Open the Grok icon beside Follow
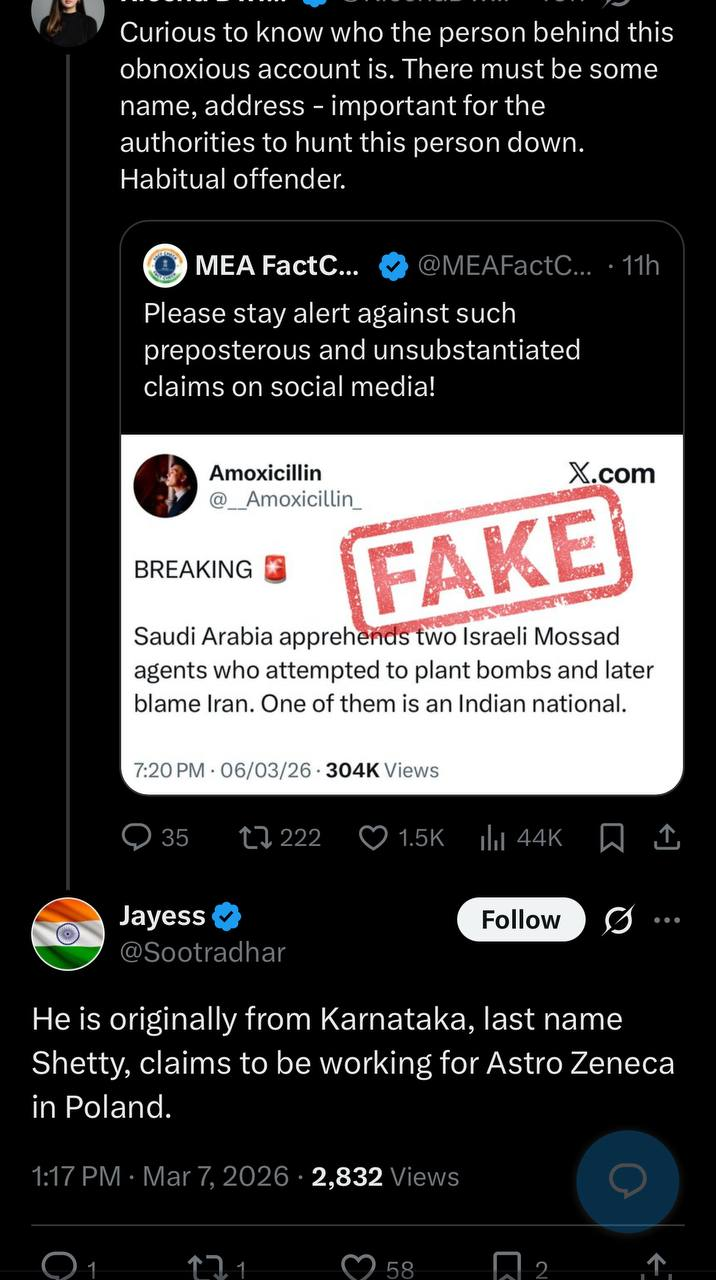This screenshot has height=1280, width=716. [x=619, y=920]
